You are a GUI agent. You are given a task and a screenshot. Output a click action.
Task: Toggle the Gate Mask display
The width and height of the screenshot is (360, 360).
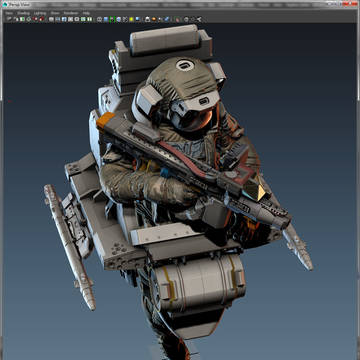[x=70, y=19]
